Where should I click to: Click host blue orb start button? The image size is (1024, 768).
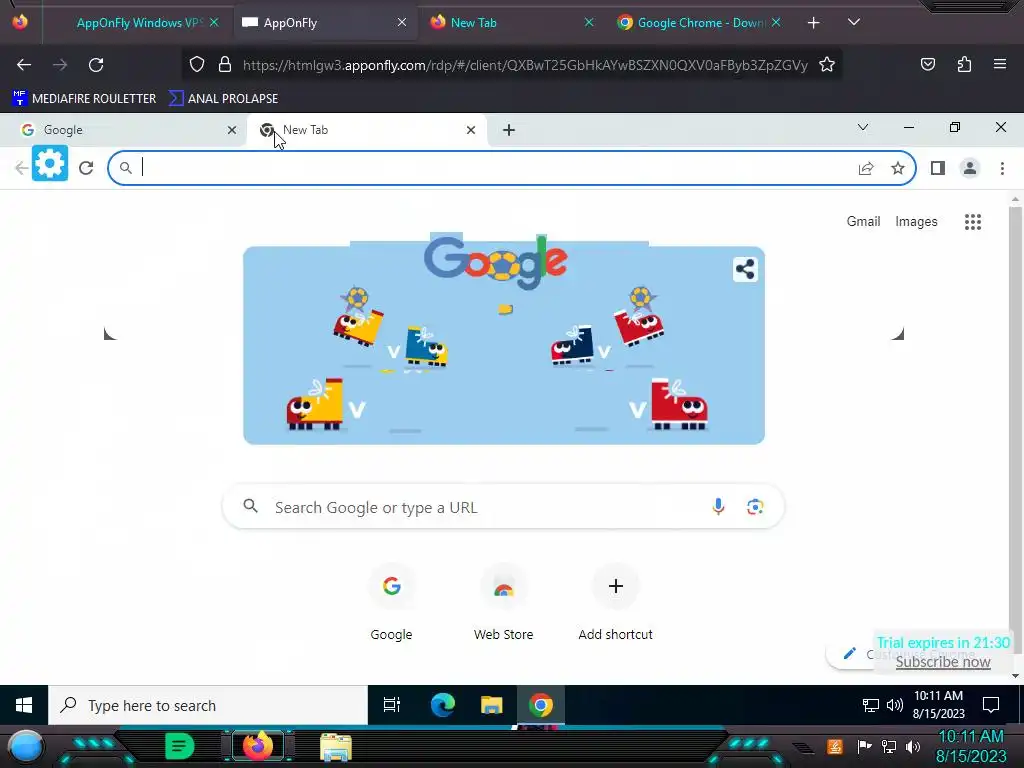[26, 748]
